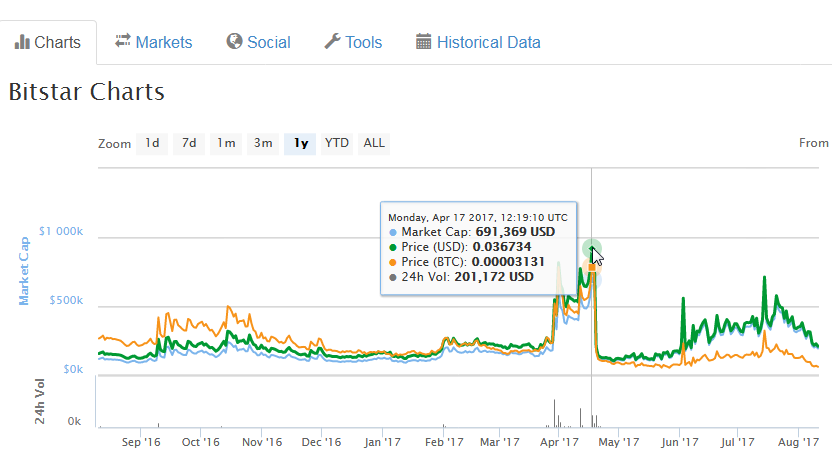The width and height of the screenshot is (832, 465).
Task: Click the May '17 date label
Action: 619,442
